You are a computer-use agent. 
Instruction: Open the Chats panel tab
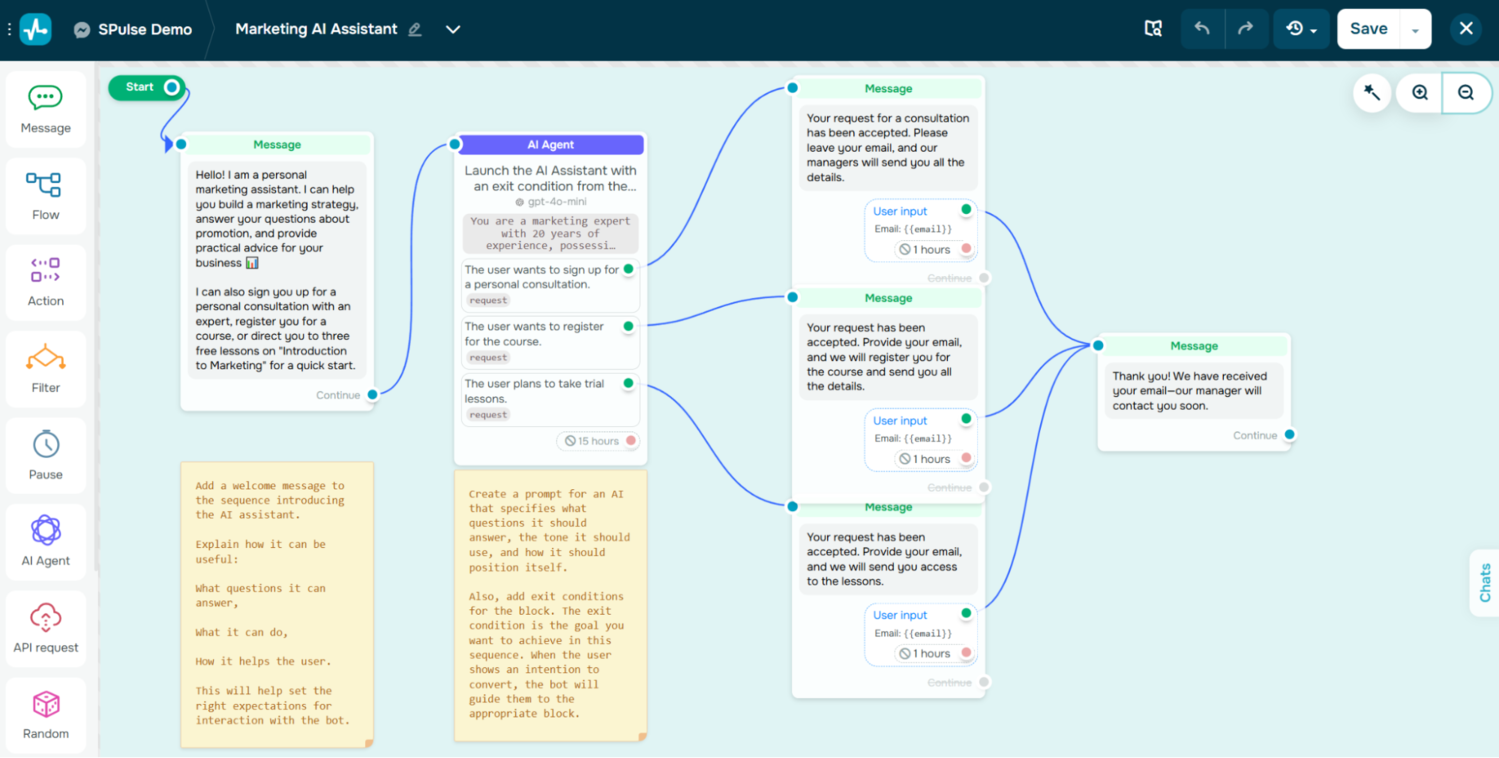pos(1484,581)
